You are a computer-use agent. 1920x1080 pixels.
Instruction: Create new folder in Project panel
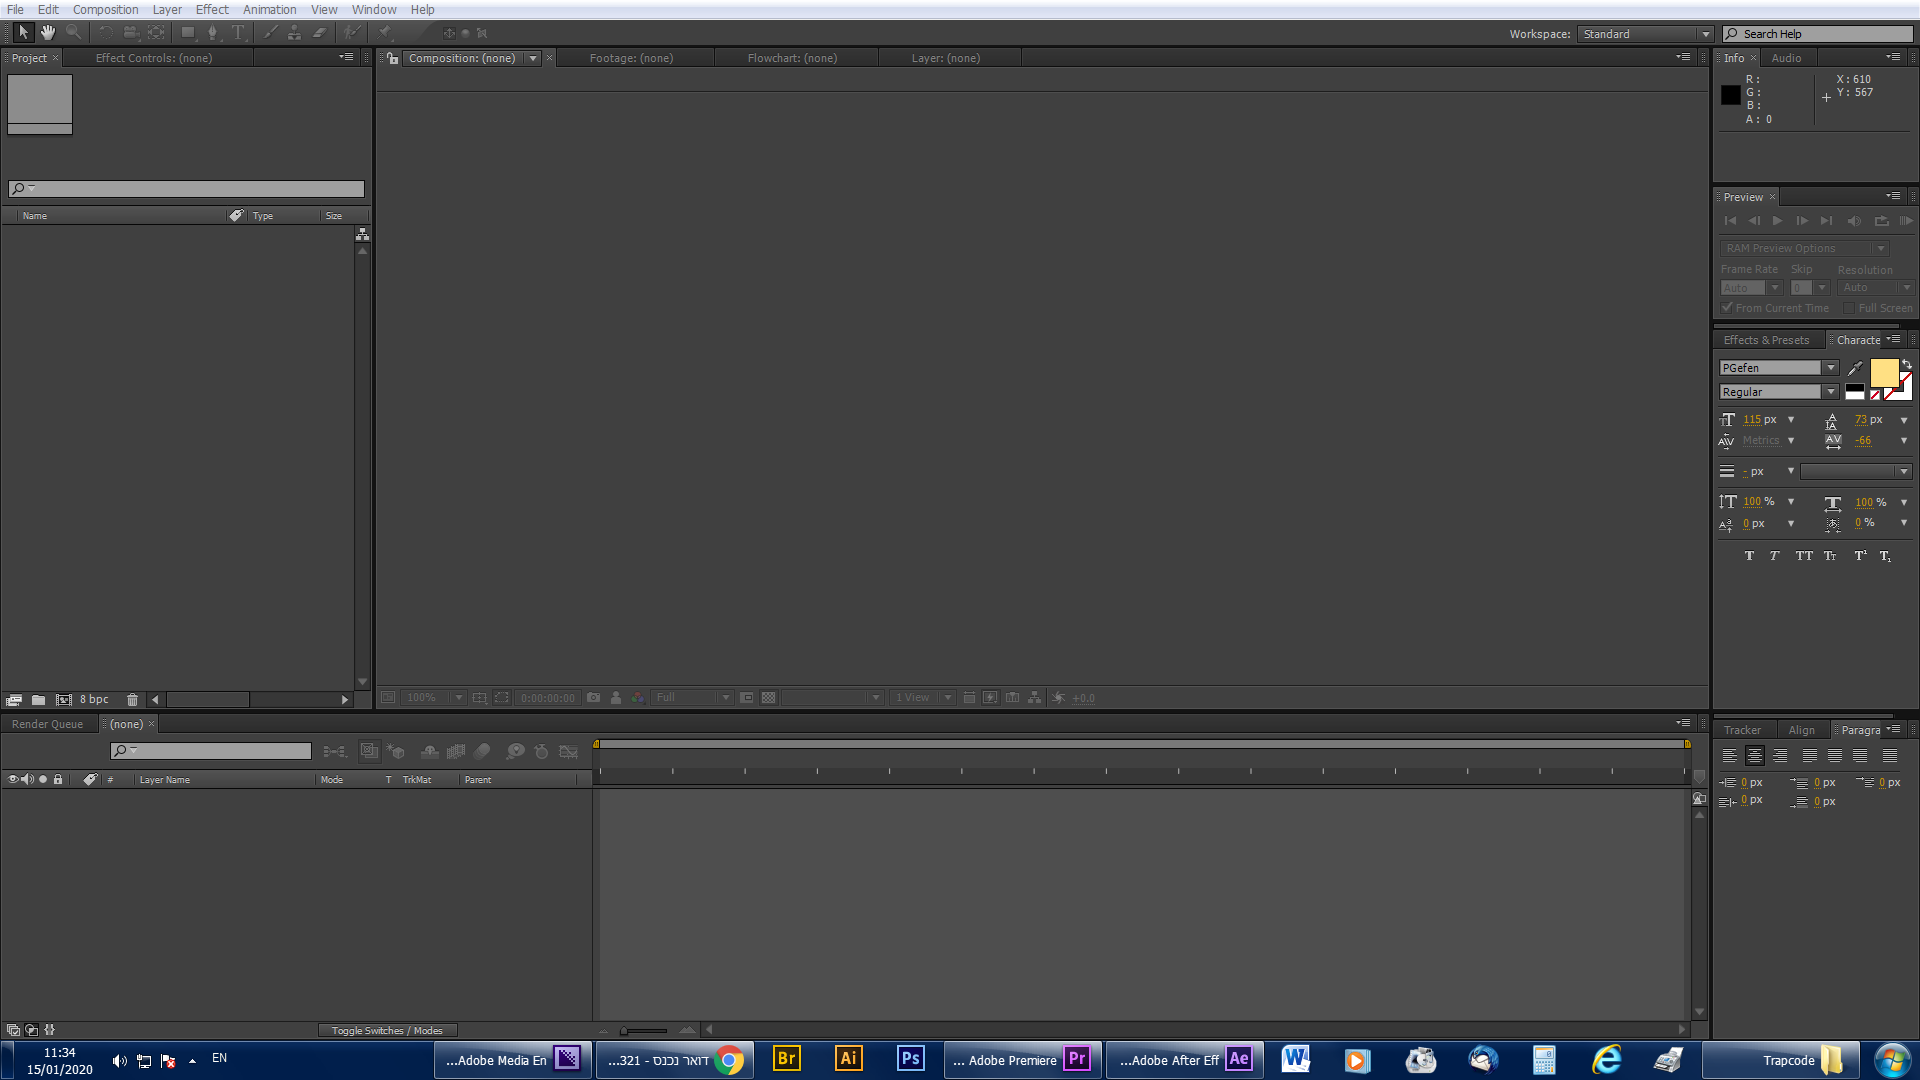(x=38, y=700)
